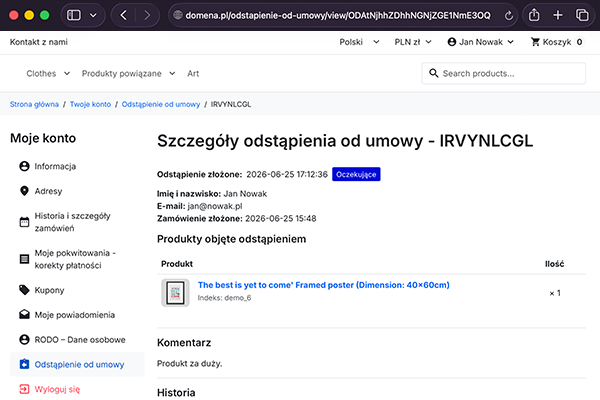Open the Kontakt z nami link
Screen dimensions: 600x400
pos(39,42)
